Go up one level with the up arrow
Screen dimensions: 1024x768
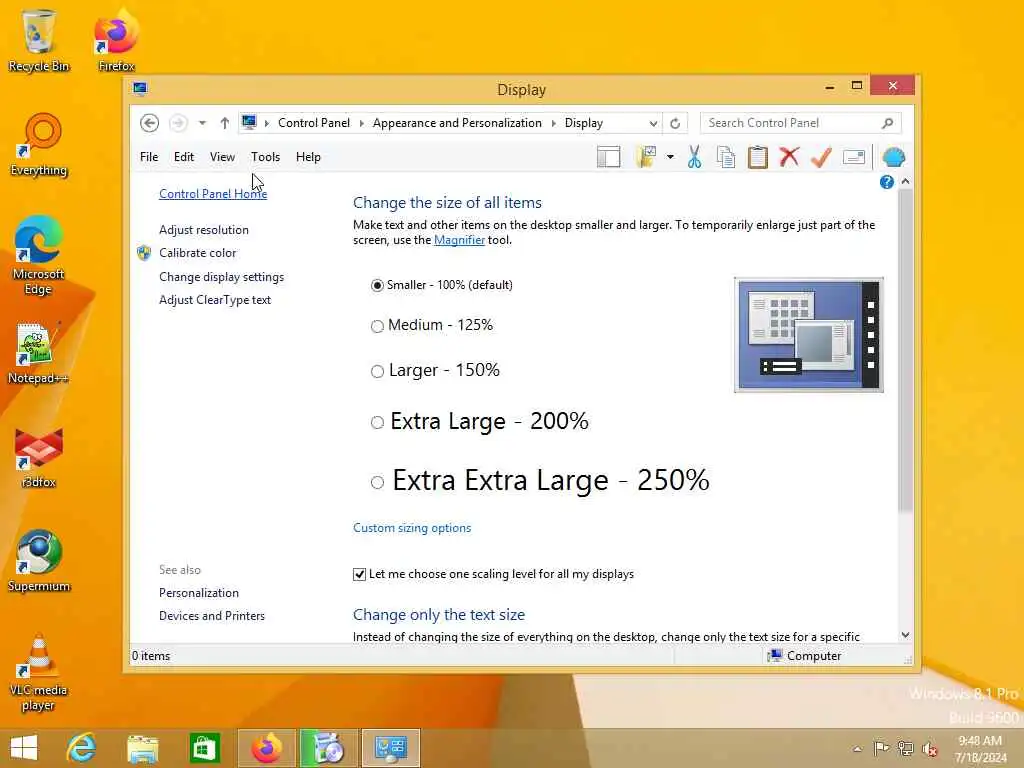[x=225, y=123]
